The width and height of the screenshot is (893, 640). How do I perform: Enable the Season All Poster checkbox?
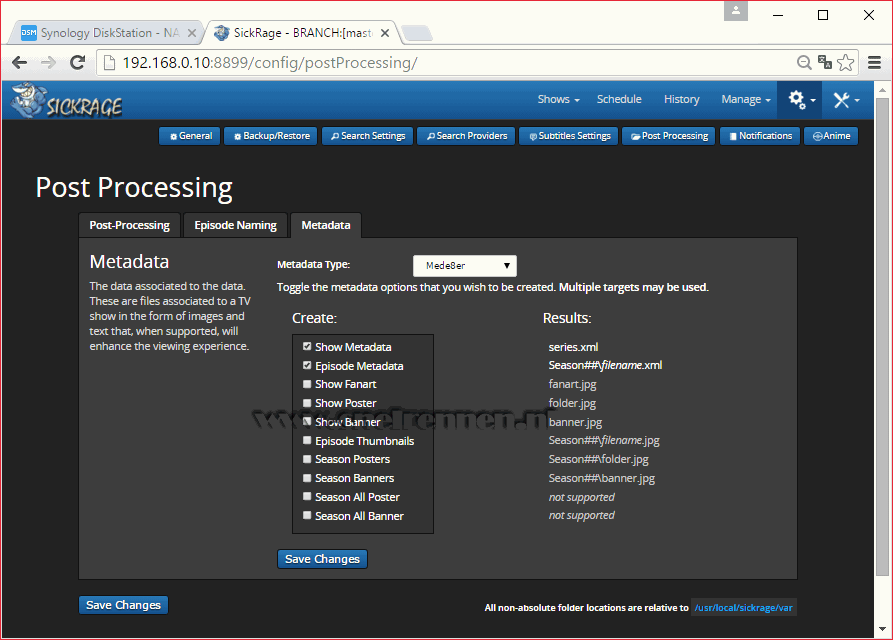(x=307, y=497)
